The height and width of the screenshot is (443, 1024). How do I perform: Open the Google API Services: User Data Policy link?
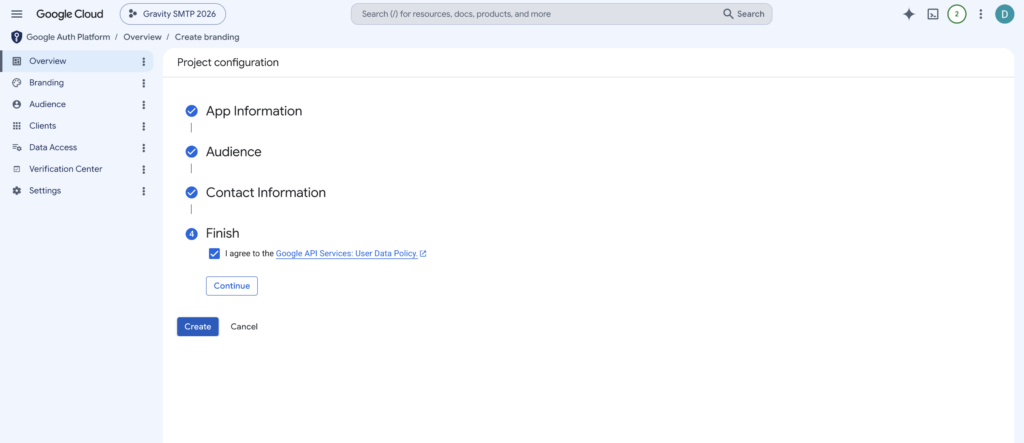tap(347, 254)
